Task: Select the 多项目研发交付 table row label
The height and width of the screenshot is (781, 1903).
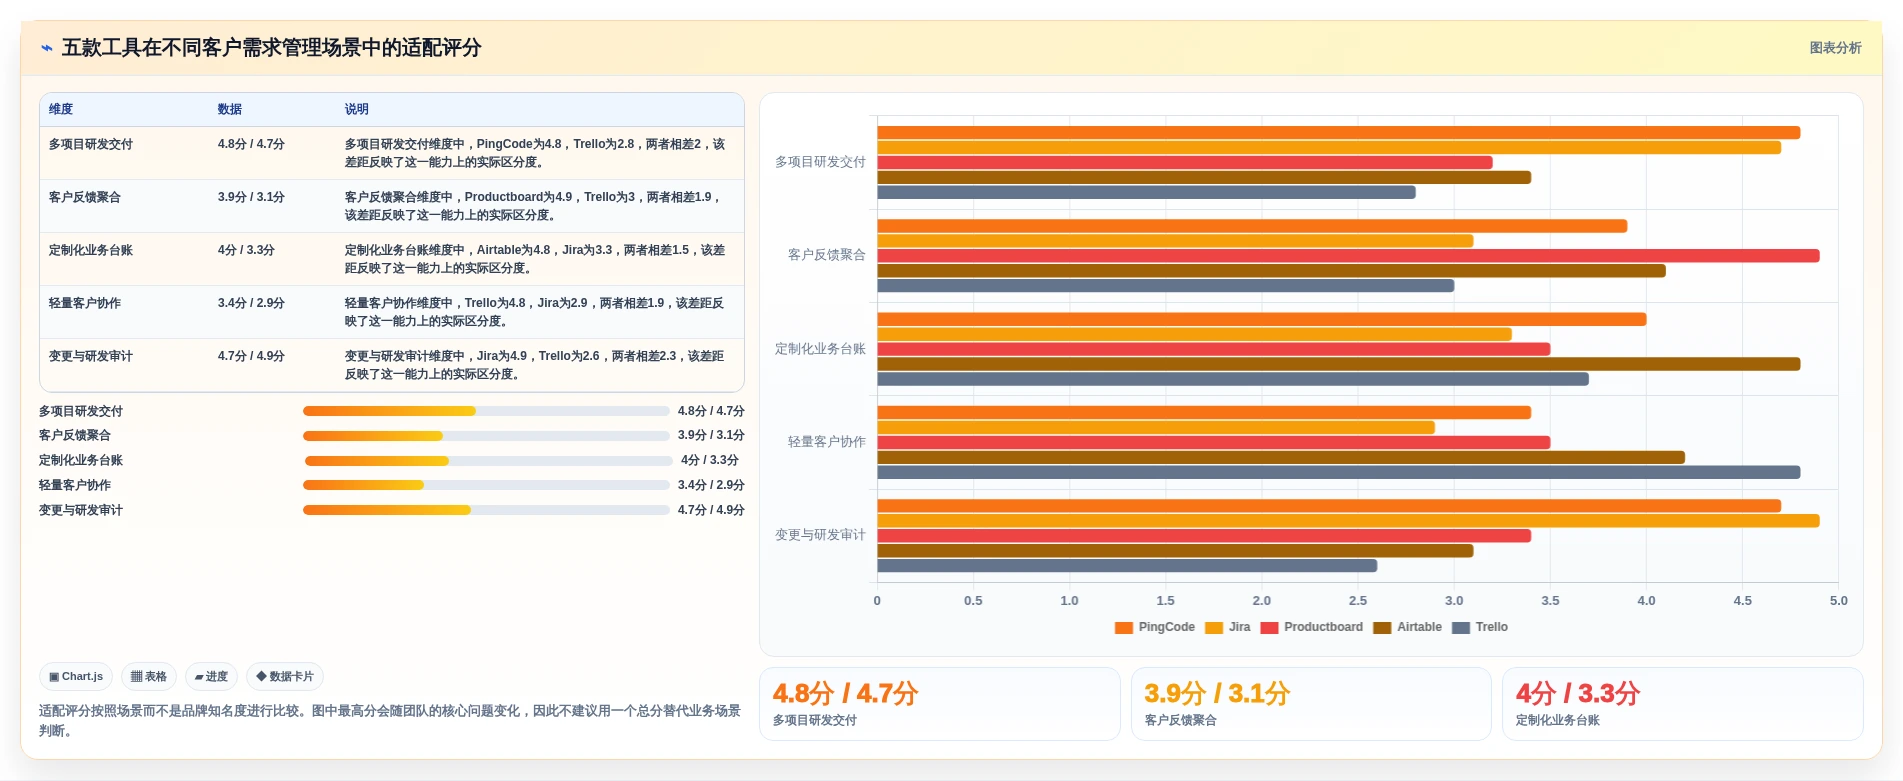Action: (91, 145)
